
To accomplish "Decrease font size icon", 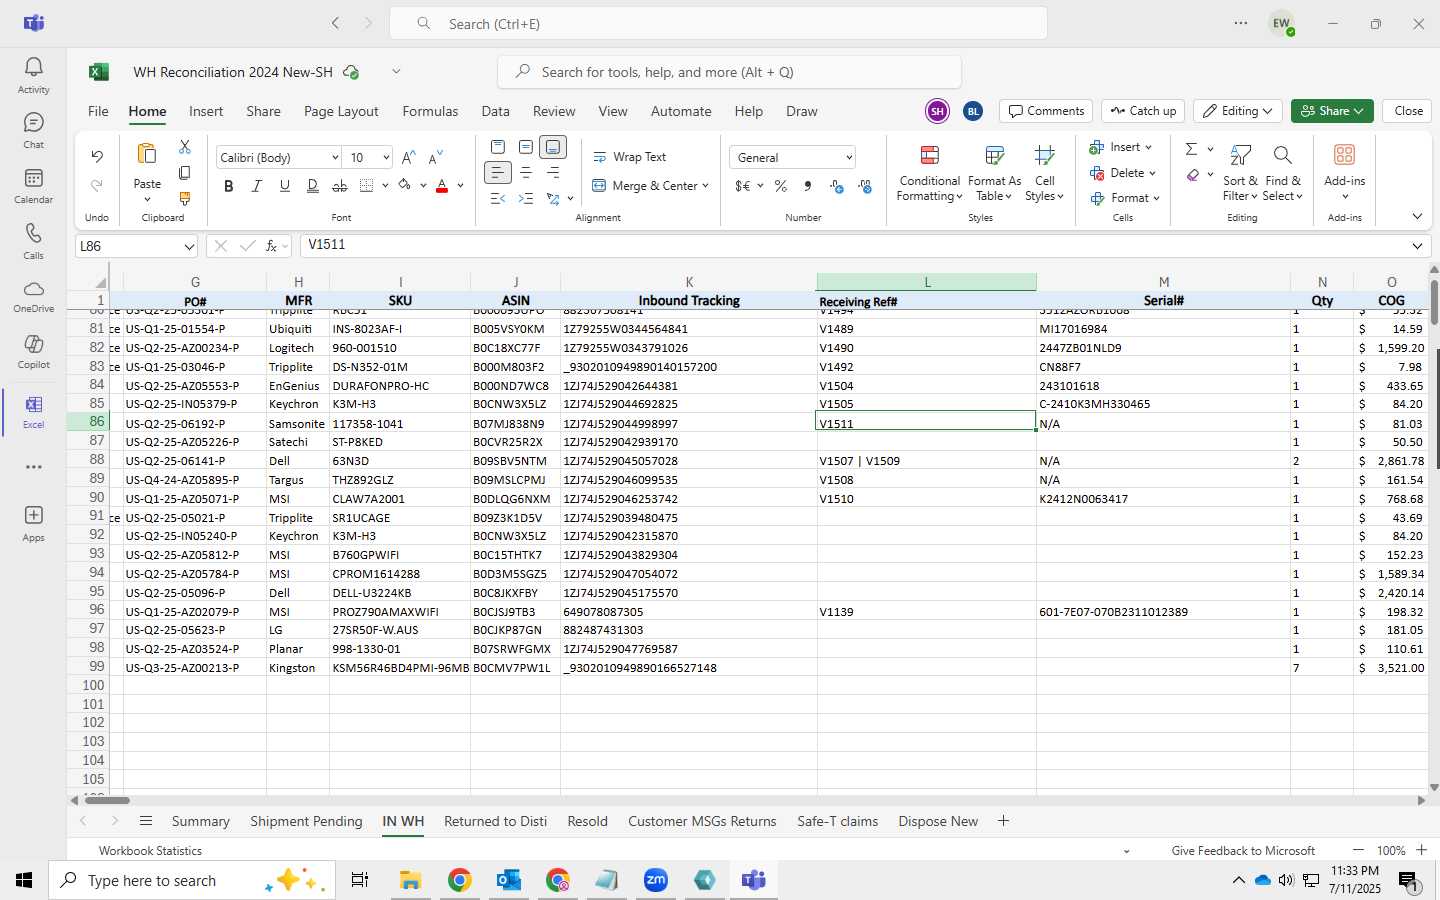I will pos(435,158).
